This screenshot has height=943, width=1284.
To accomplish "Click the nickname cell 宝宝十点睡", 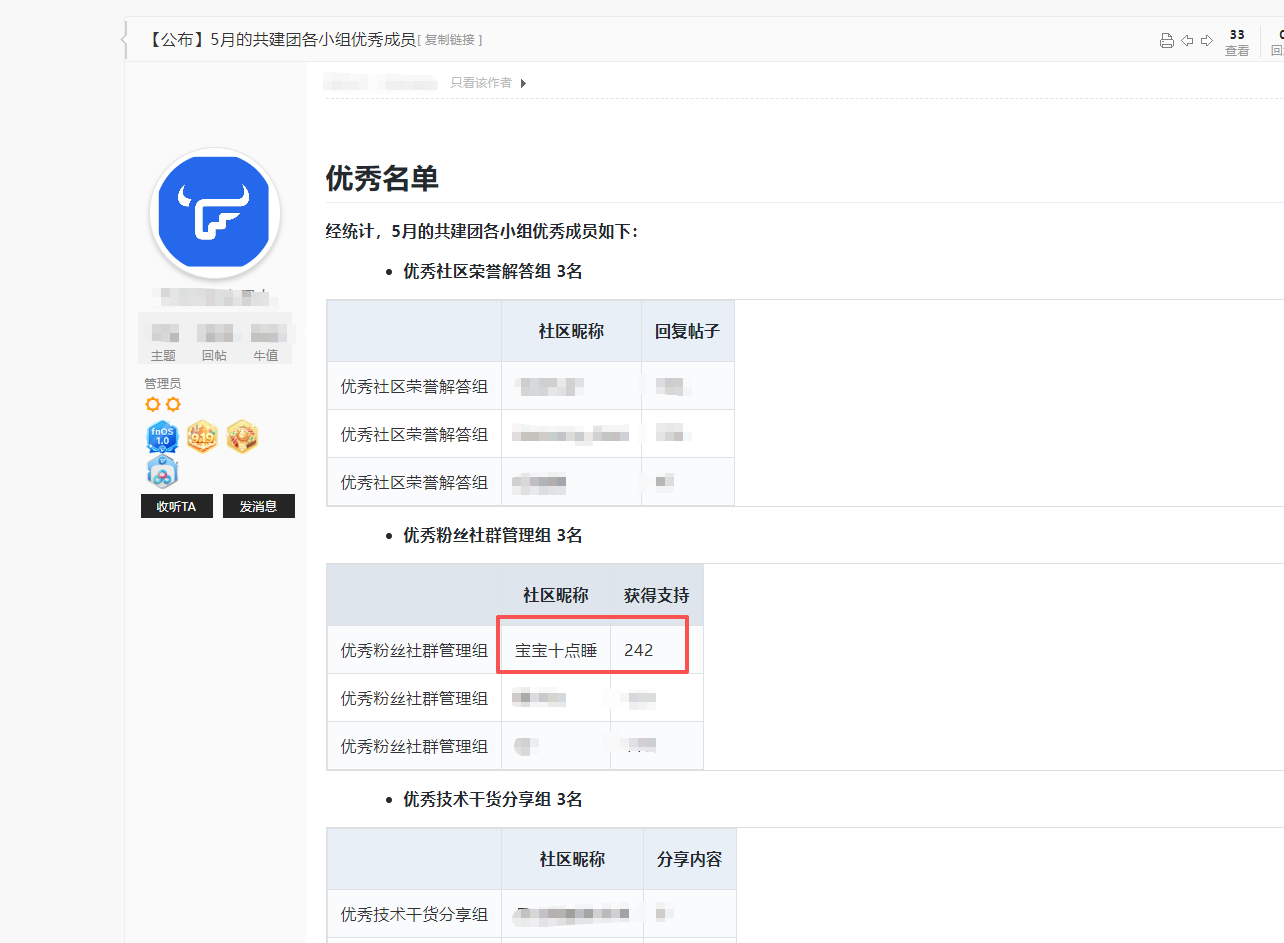I will coord(556,650).
